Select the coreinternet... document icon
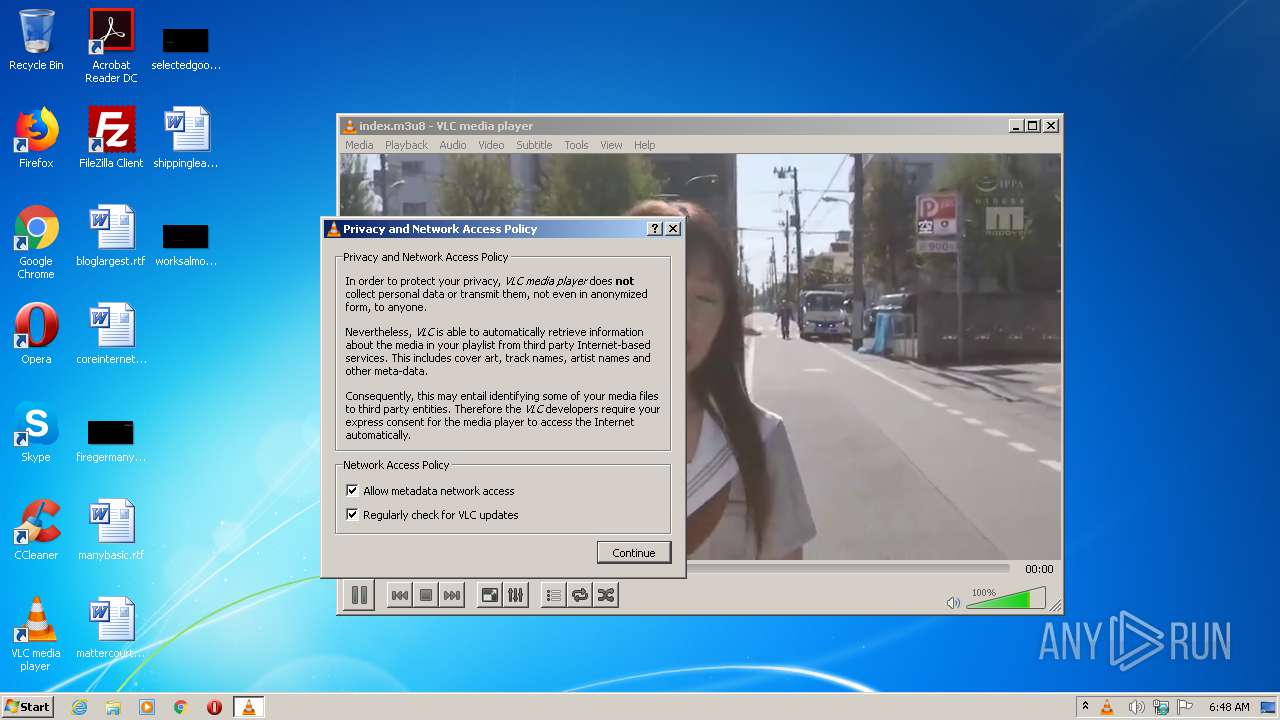Image resolution: width=1280 pixels, height=720 pixels. [x=111, y=334]
